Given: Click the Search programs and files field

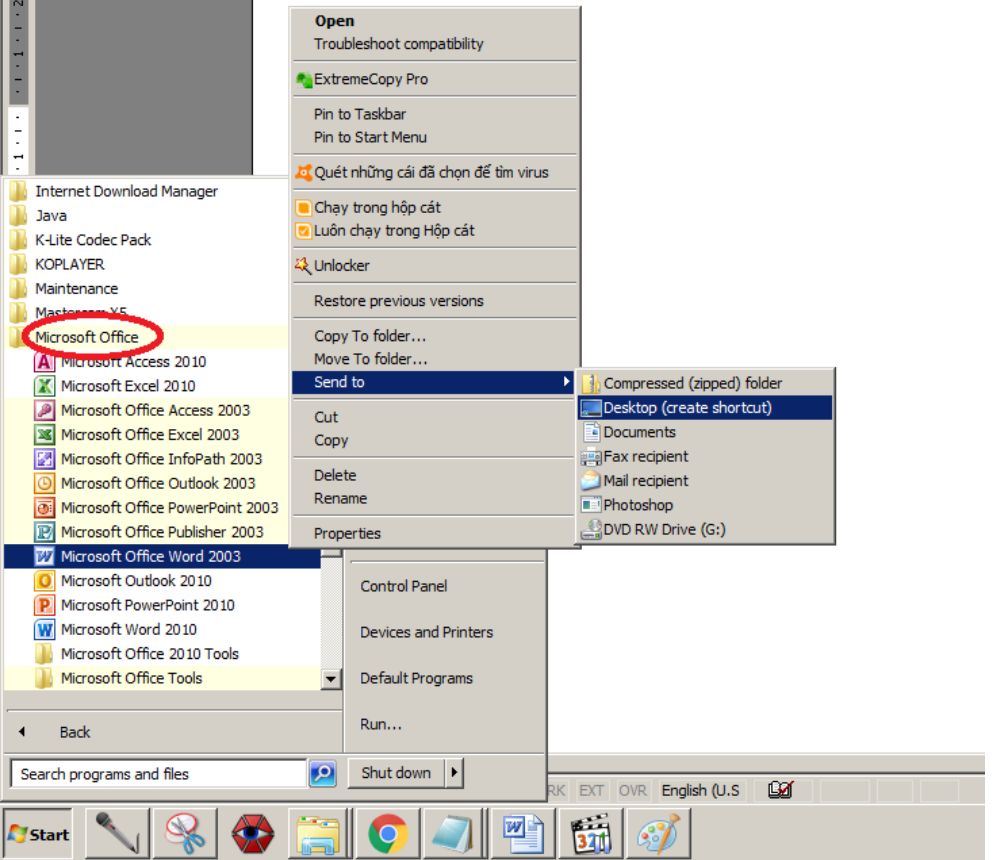Looking at the screenshot, I should pos(159,774).
